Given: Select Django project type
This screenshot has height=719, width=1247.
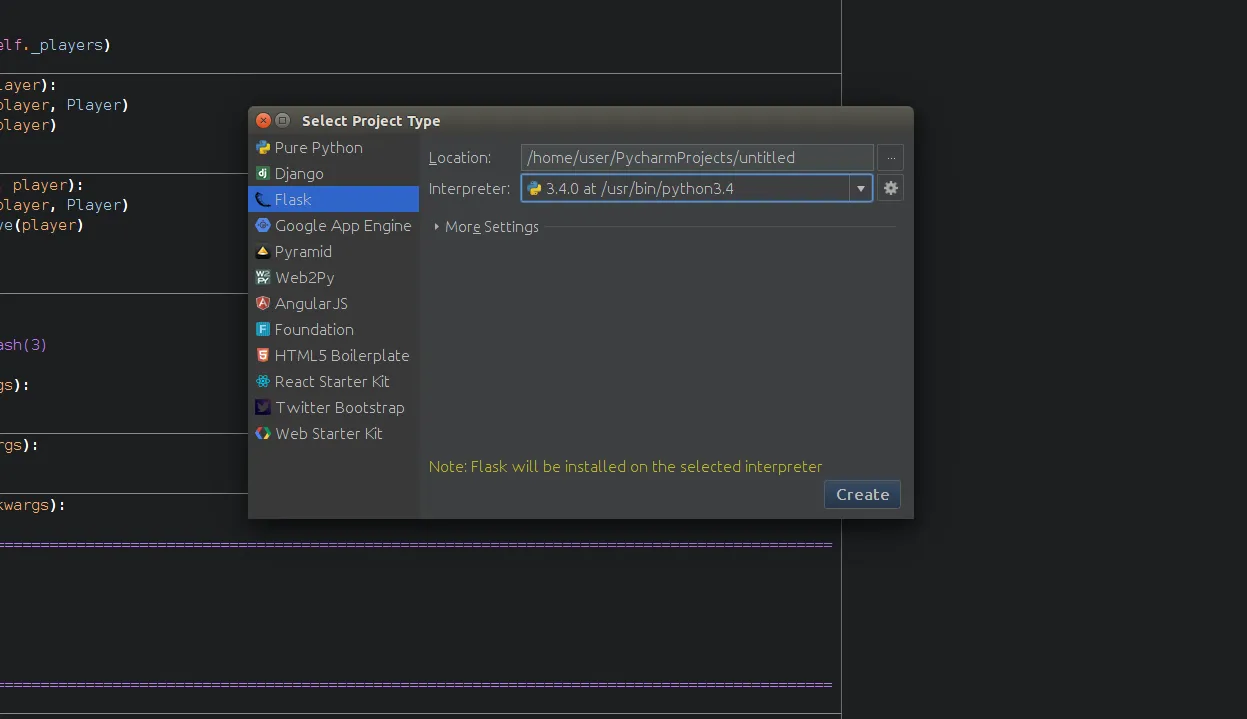Looking at the screenshot, I should (x=334, y=173).
